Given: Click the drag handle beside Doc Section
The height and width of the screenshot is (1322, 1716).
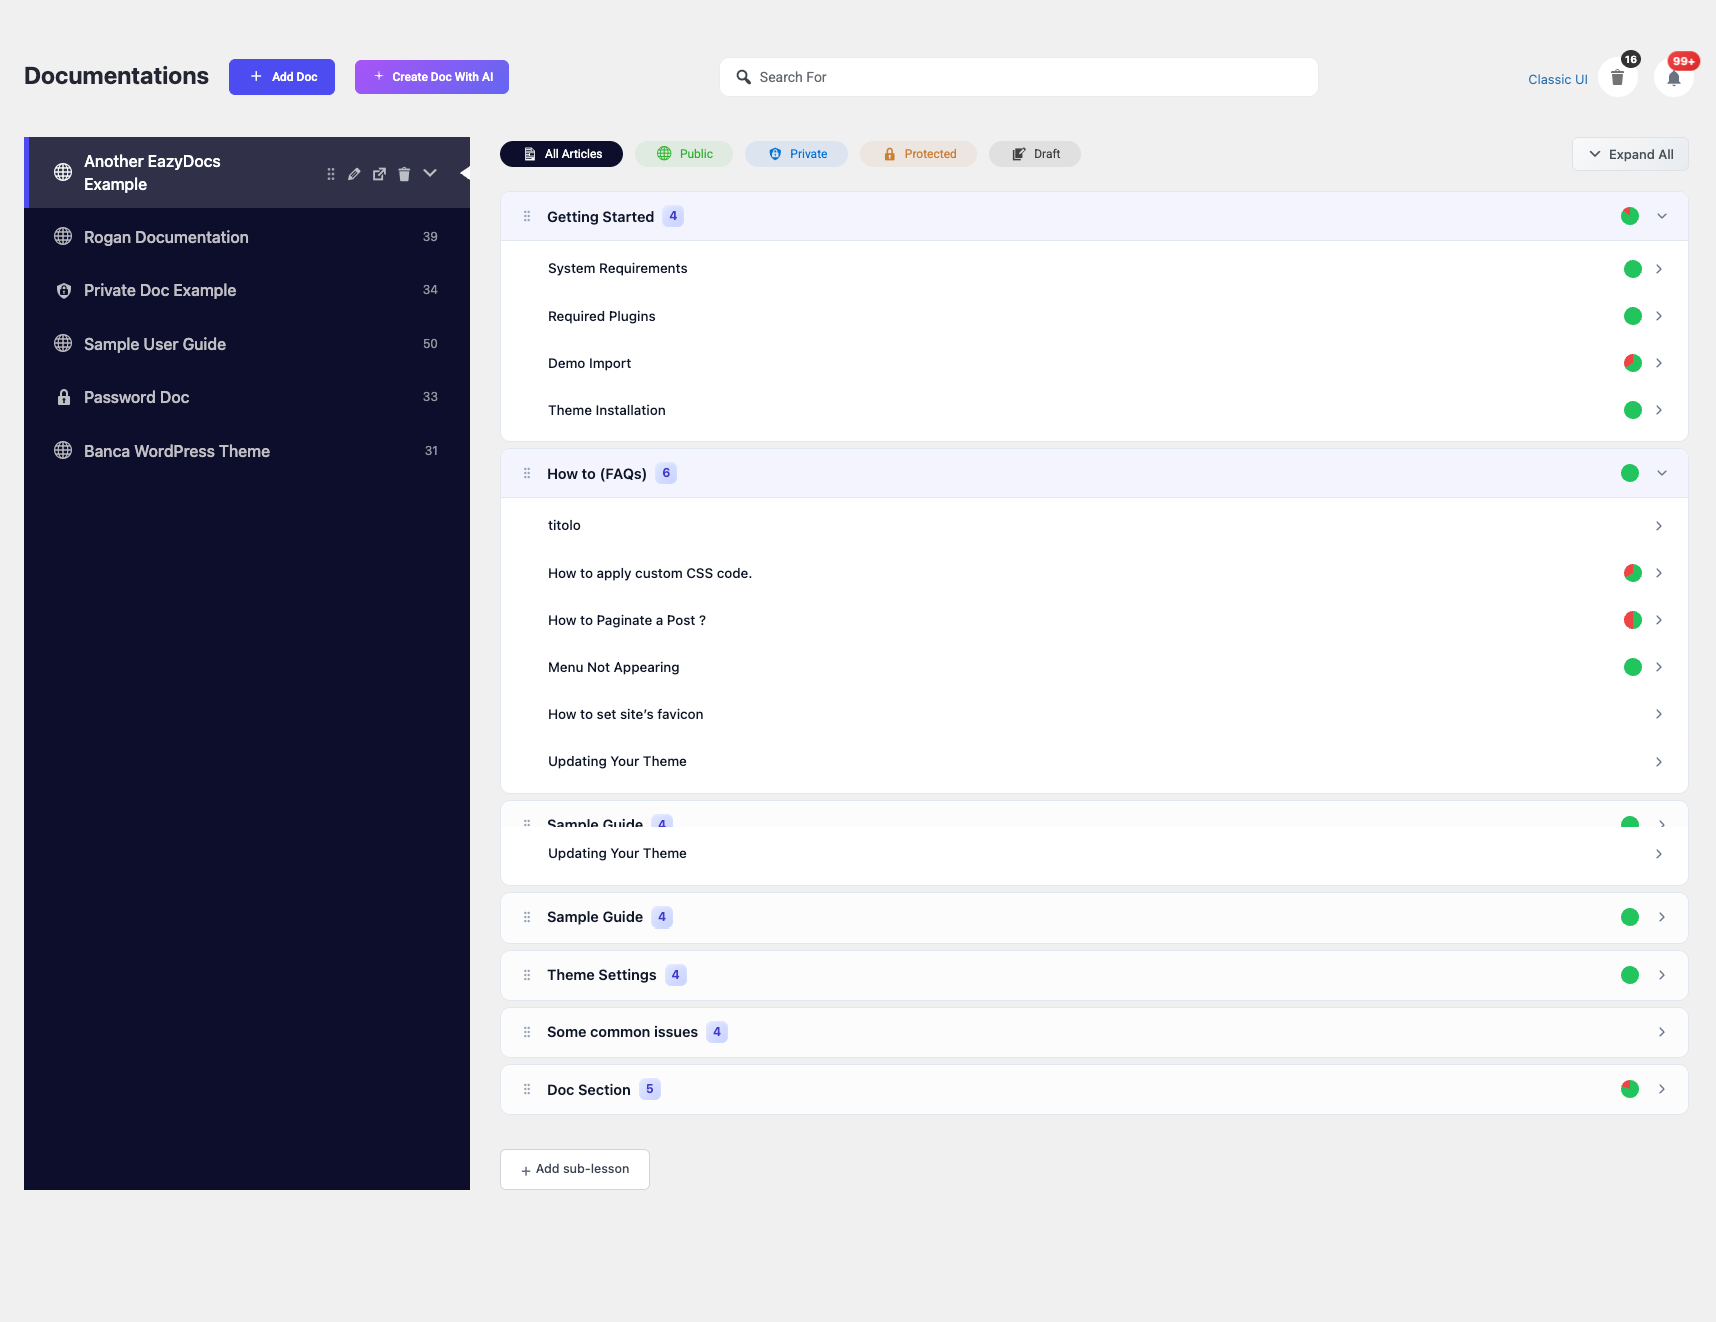Looking at the screenshot, I should coord(527,1089).
